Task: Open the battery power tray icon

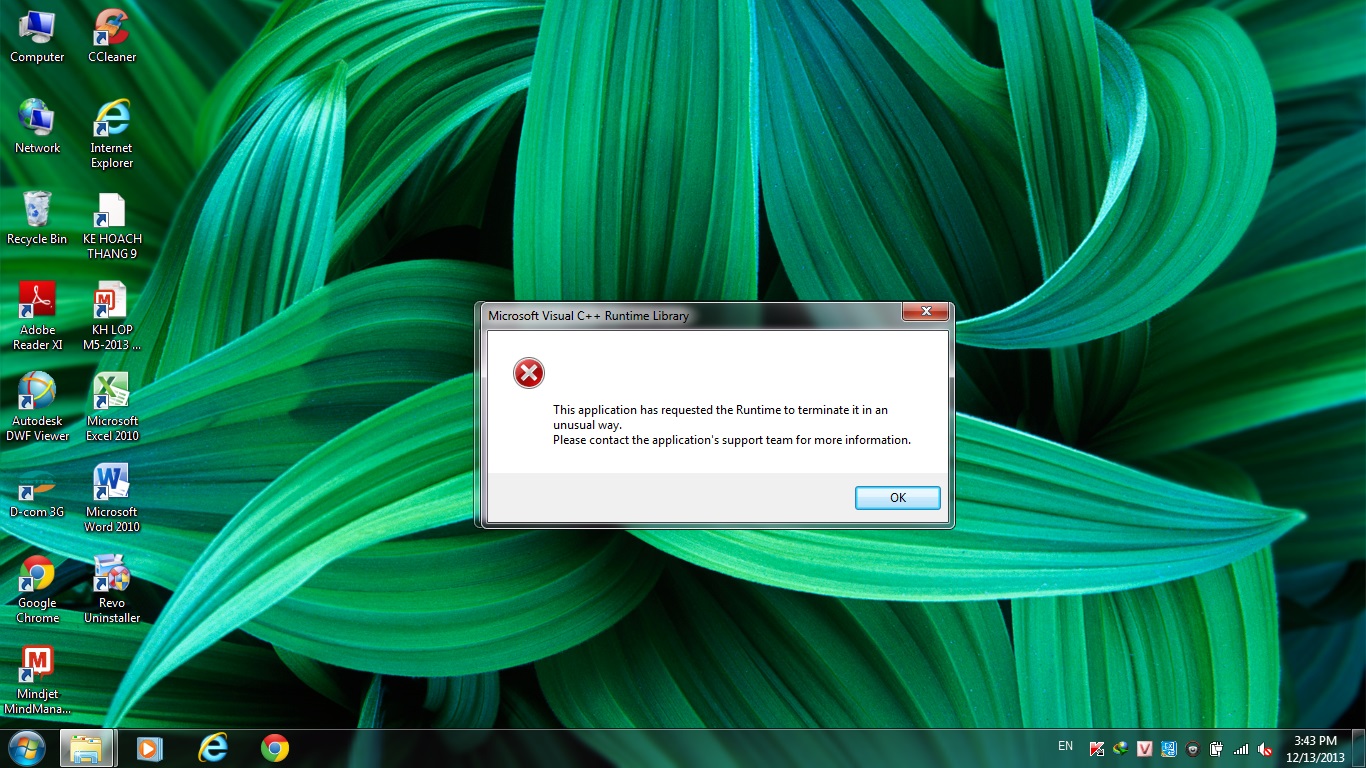Action: click(x=1217, y=749)
